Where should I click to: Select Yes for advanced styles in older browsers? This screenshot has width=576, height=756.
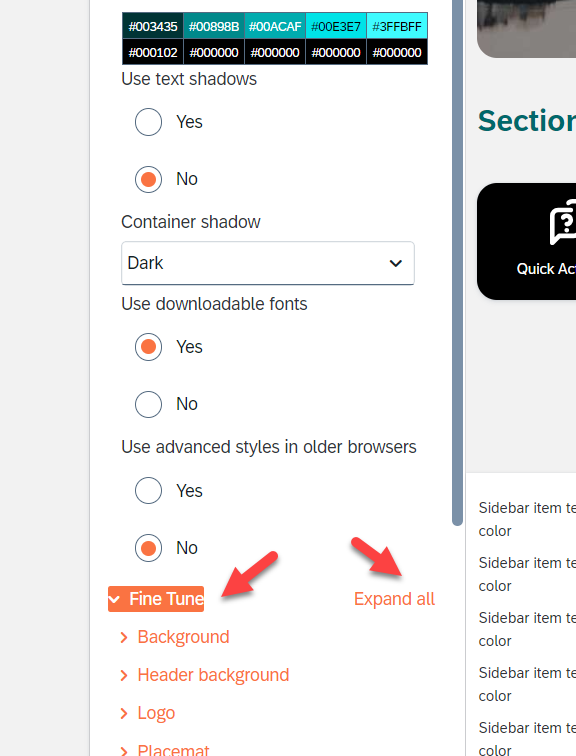pyautogui.click(x=148, y=490)
